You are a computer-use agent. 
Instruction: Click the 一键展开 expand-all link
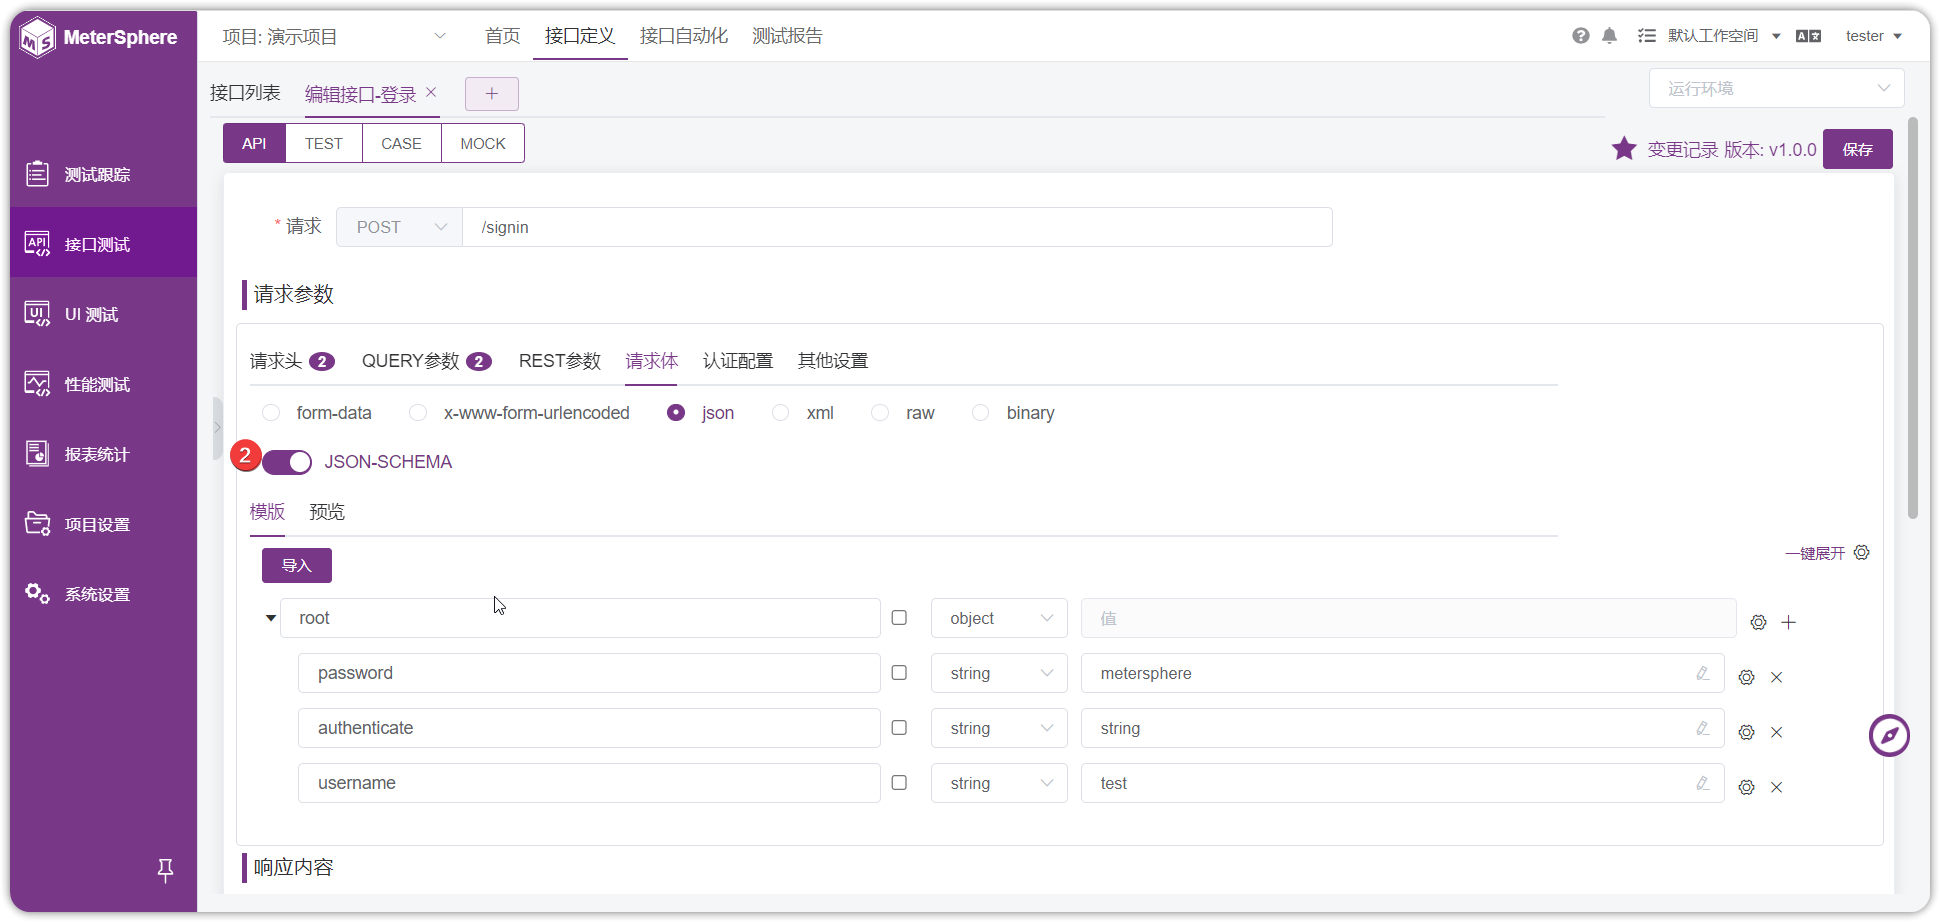1815,553
